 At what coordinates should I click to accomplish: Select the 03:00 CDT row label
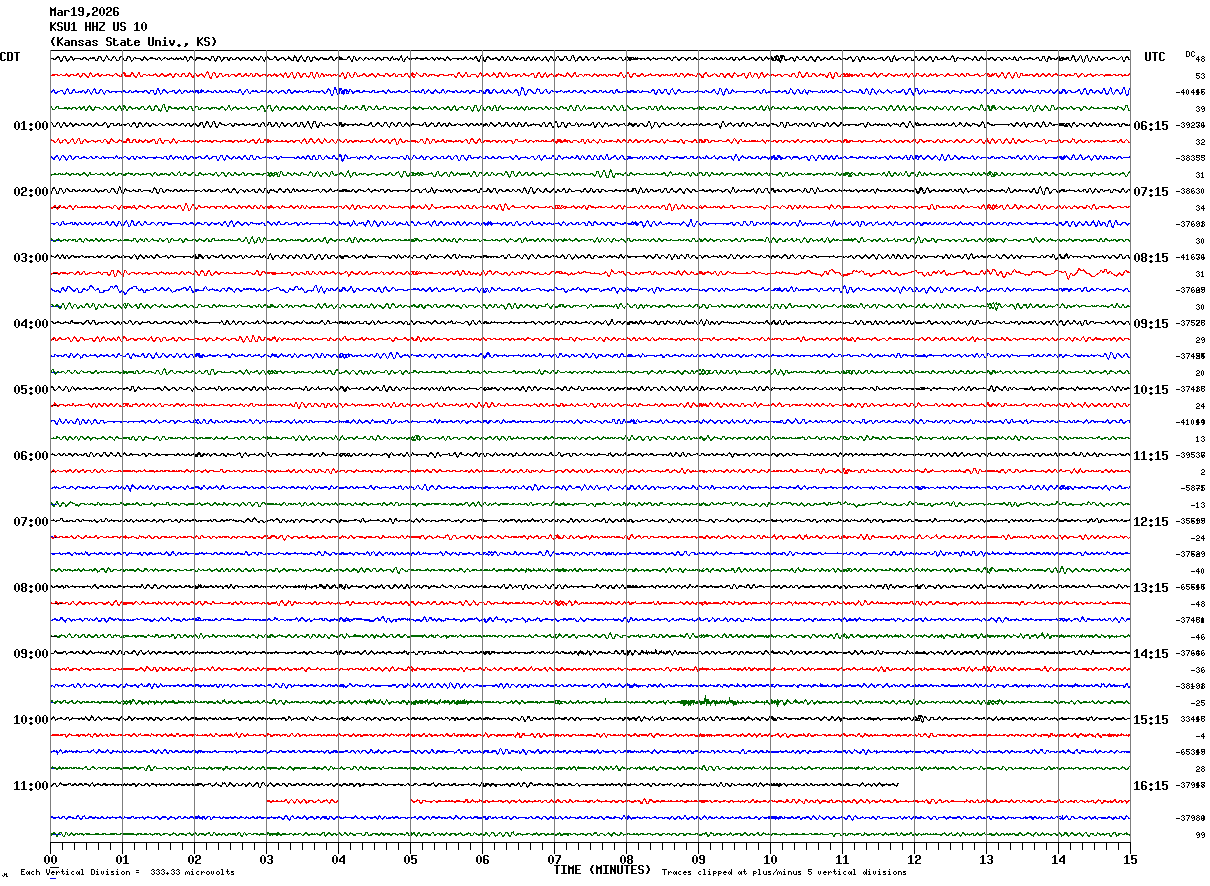30,258
